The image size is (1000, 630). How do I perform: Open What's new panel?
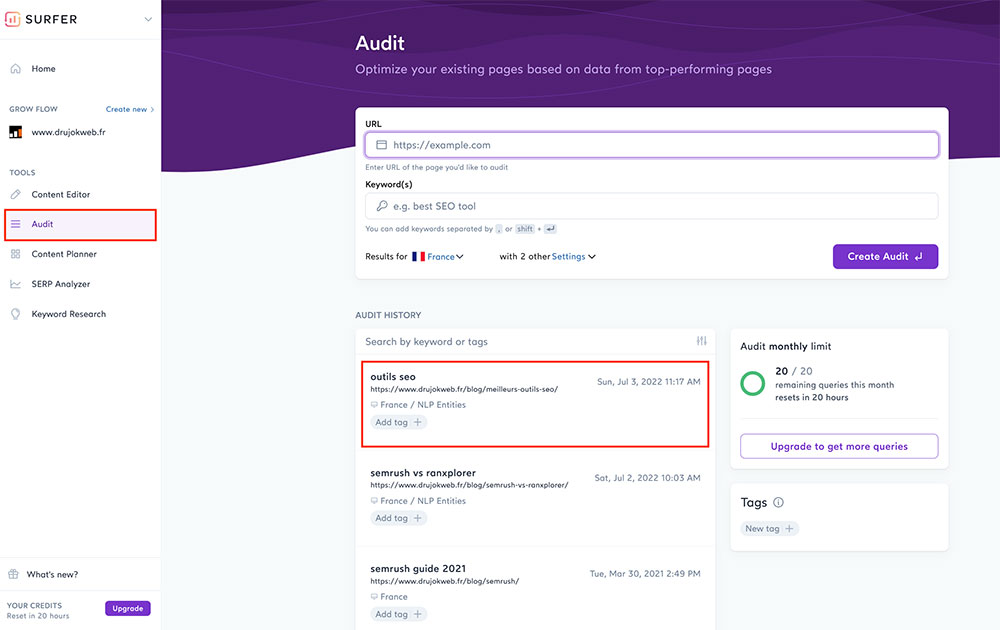click(52, 575)
